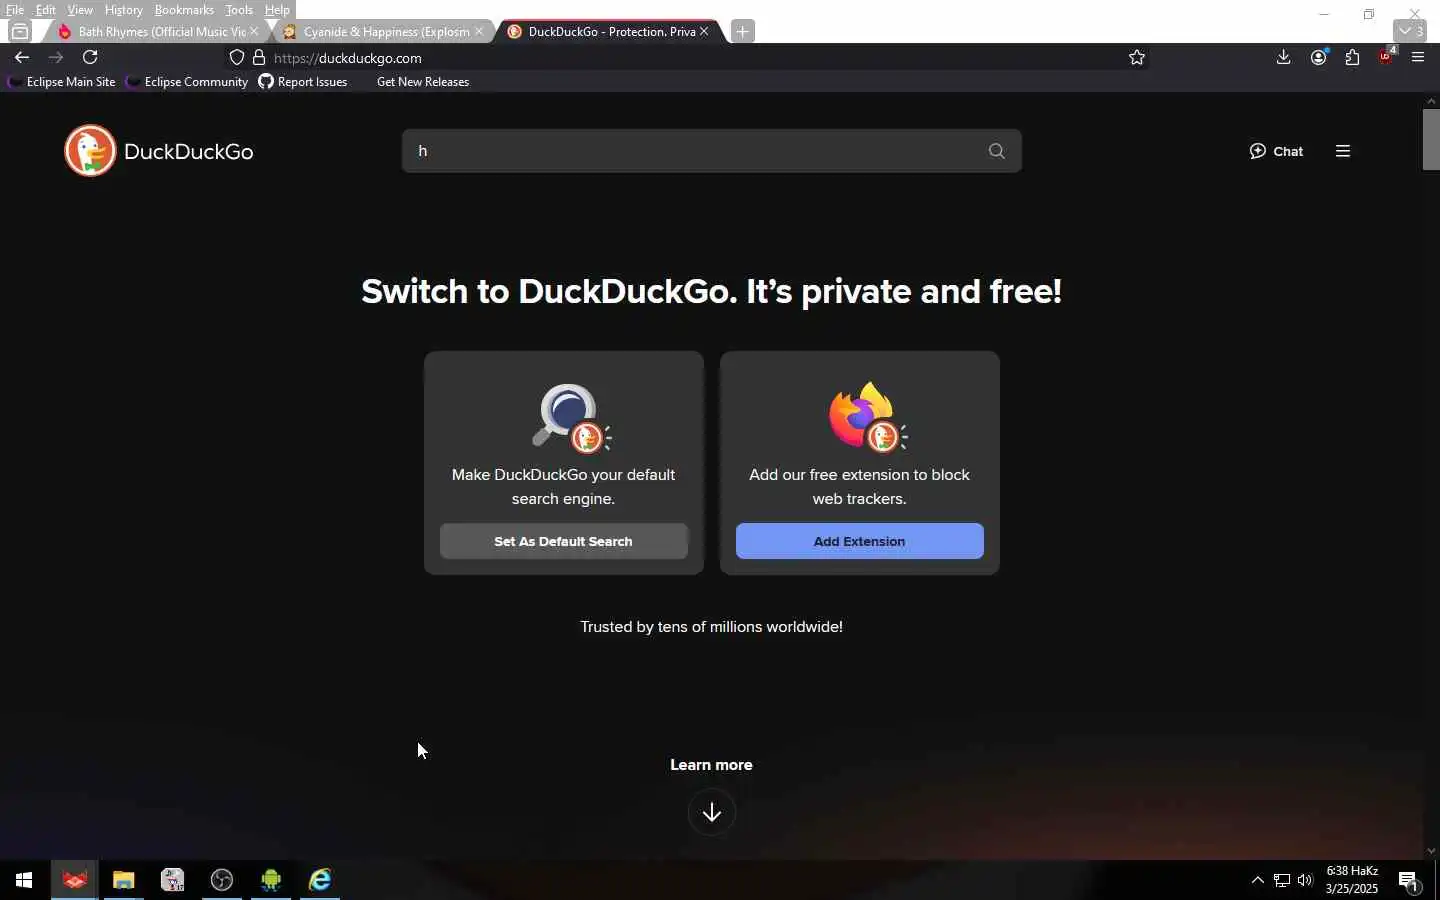This screenshot has height=900, width=1440.
Task: Open the Help menu
Action: [x=277, y=9]
